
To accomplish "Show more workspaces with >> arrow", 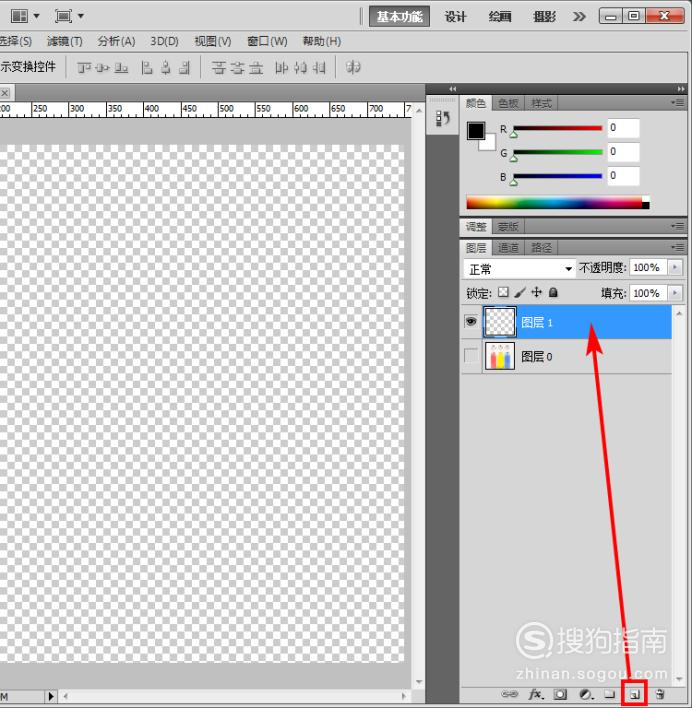I will pyautogui.click(x=579, y=17).
